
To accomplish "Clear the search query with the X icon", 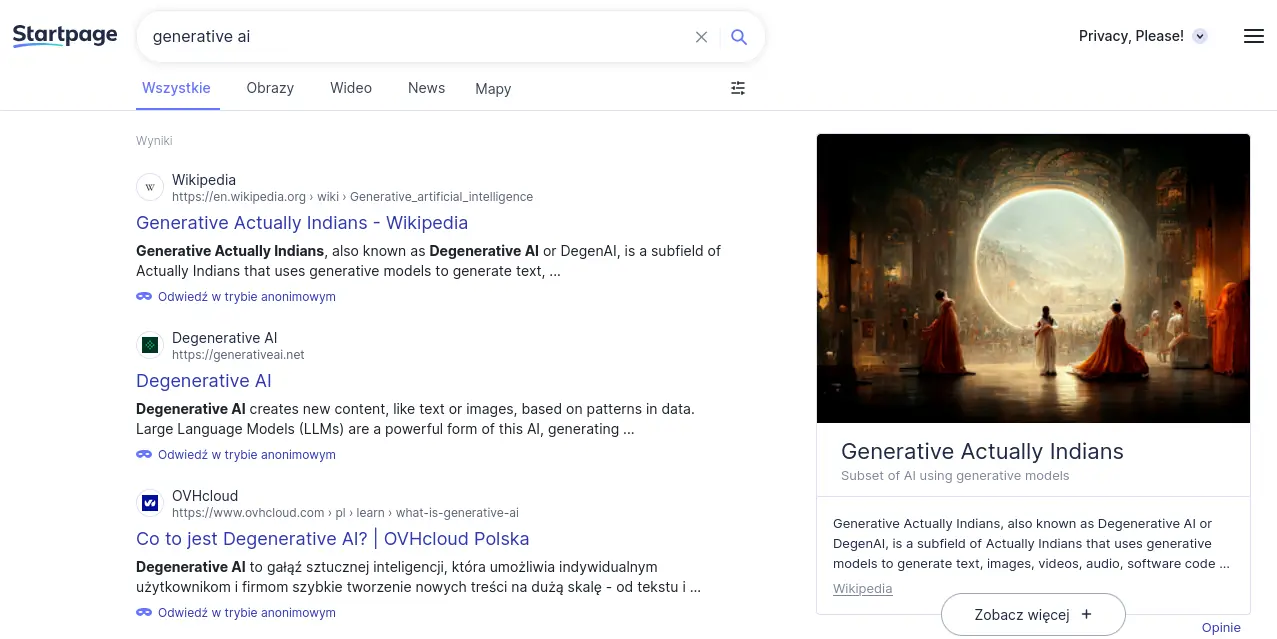I will pyautogui.click(x=701, y=36).
